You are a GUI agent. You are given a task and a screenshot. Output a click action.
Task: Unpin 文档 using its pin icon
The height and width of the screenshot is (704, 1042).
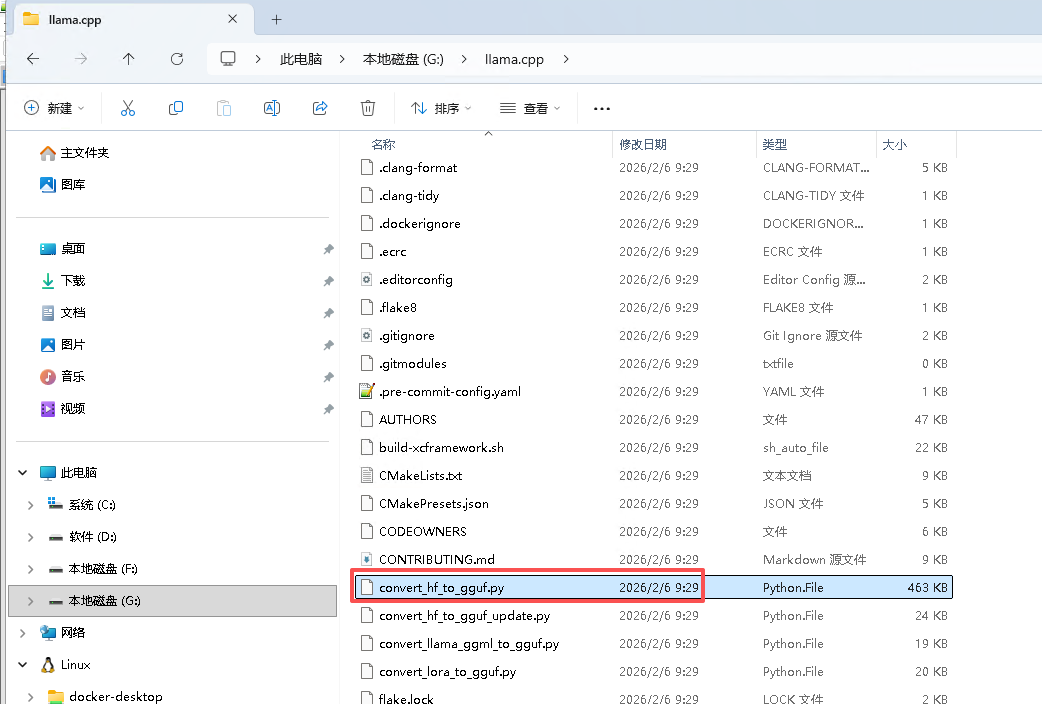(328, 313)
